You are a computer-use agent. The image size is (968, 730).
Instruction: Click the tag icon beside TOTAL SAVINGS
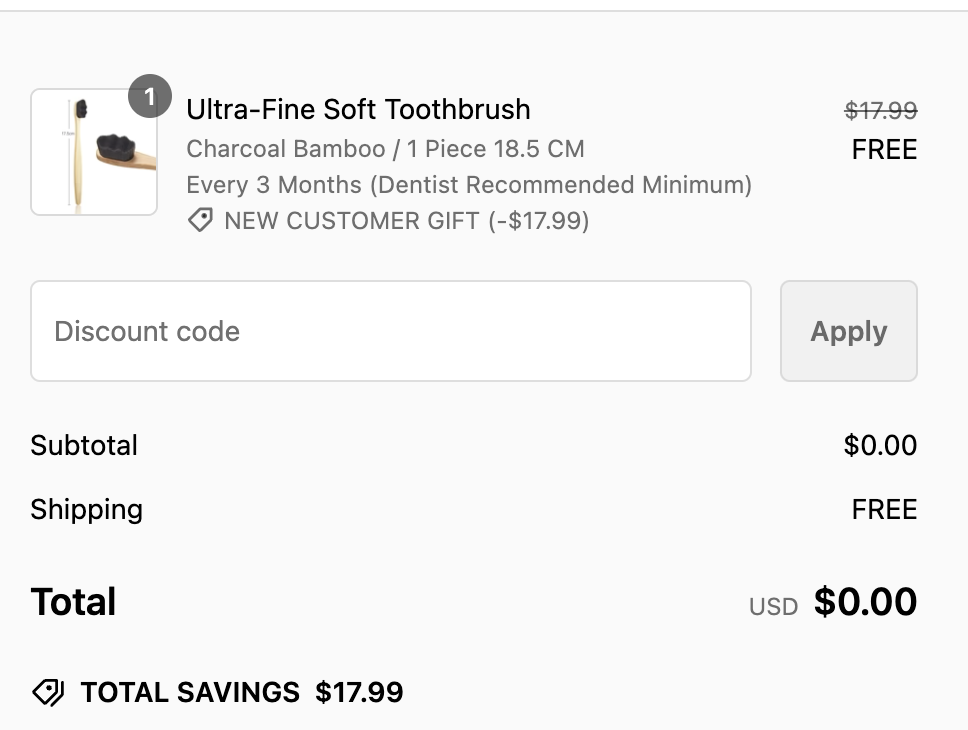48,692
